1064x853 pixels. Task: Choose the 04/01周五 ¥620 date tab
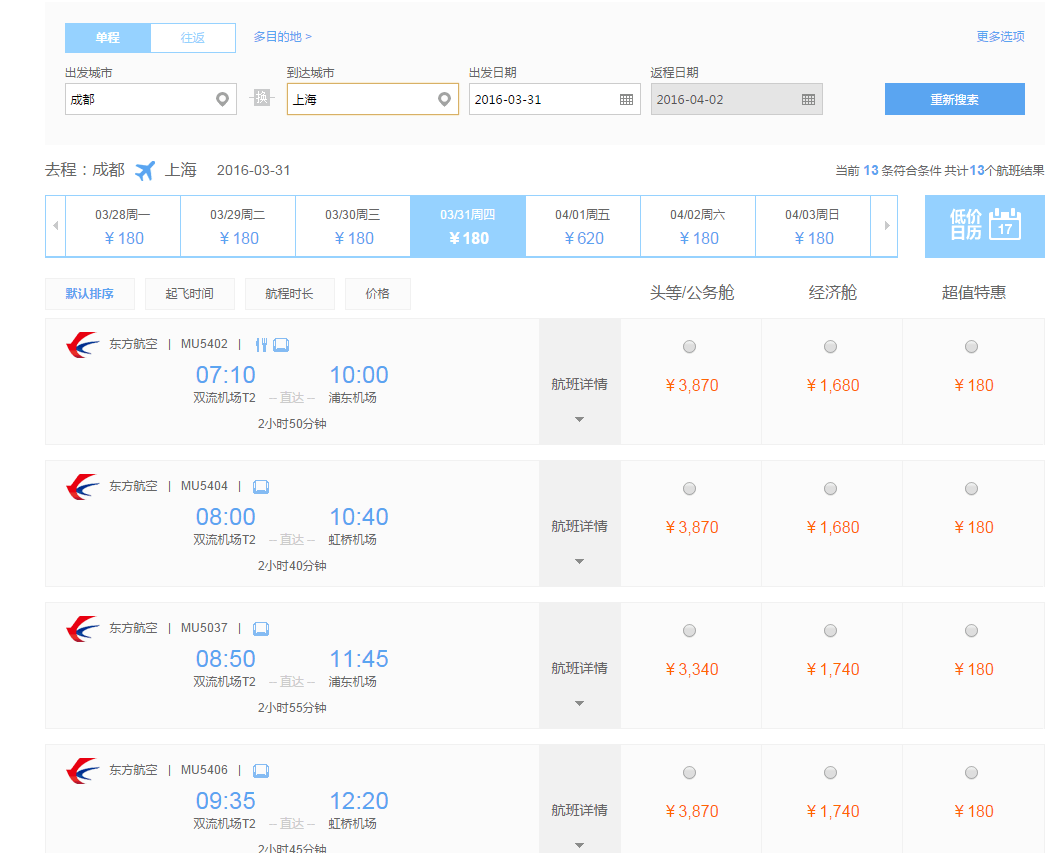click(x=583, y=226)
